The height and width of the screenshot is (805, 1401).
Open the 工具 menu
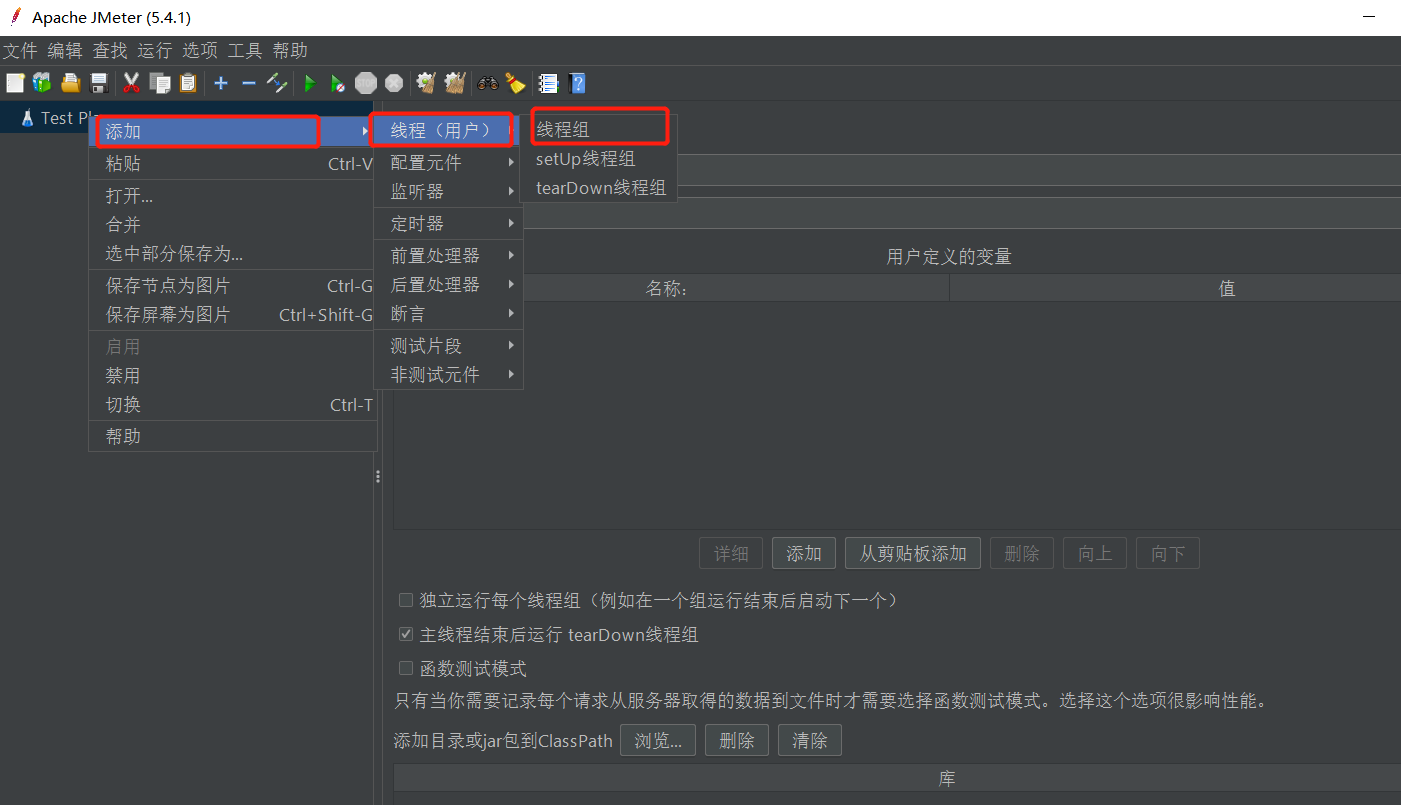tap(245, 51)
